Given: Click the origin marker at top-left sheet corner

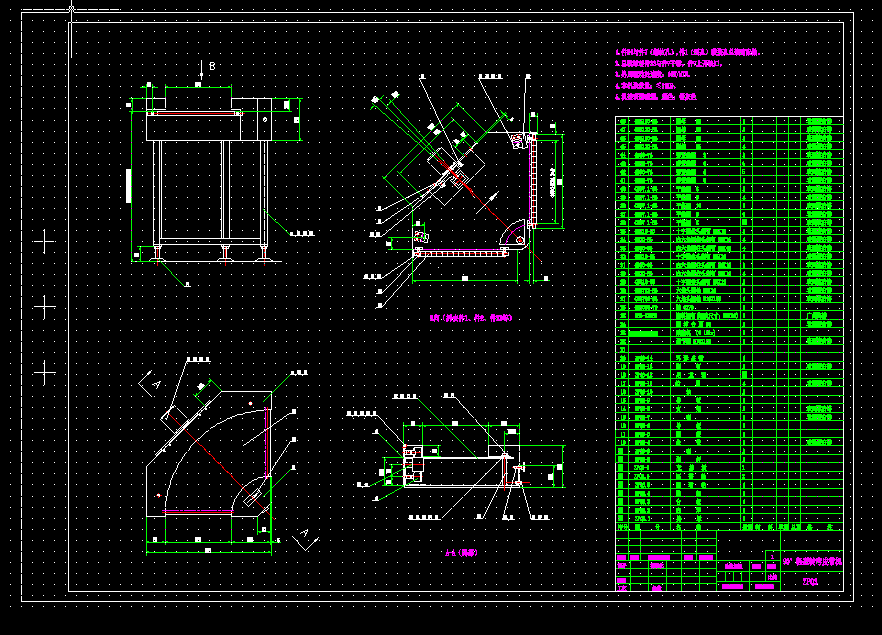Looking at the screenshot, I should pyautogui.click(x=70, y=9).
